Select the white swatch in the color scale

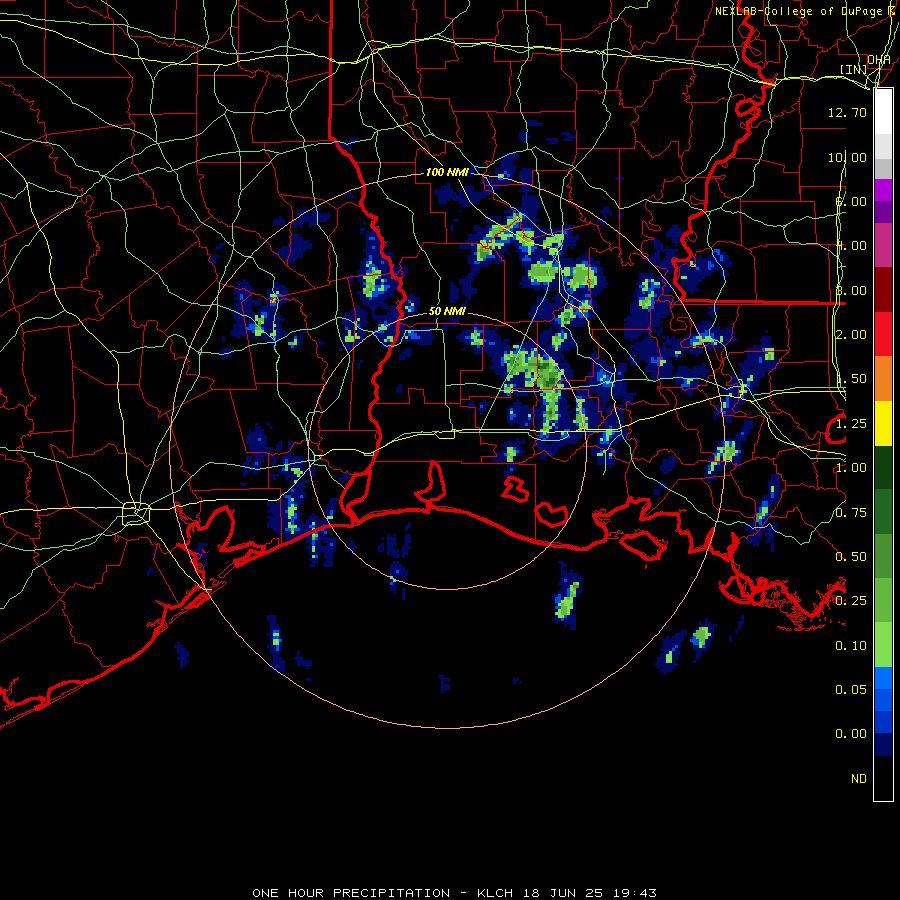coord(883,111)
